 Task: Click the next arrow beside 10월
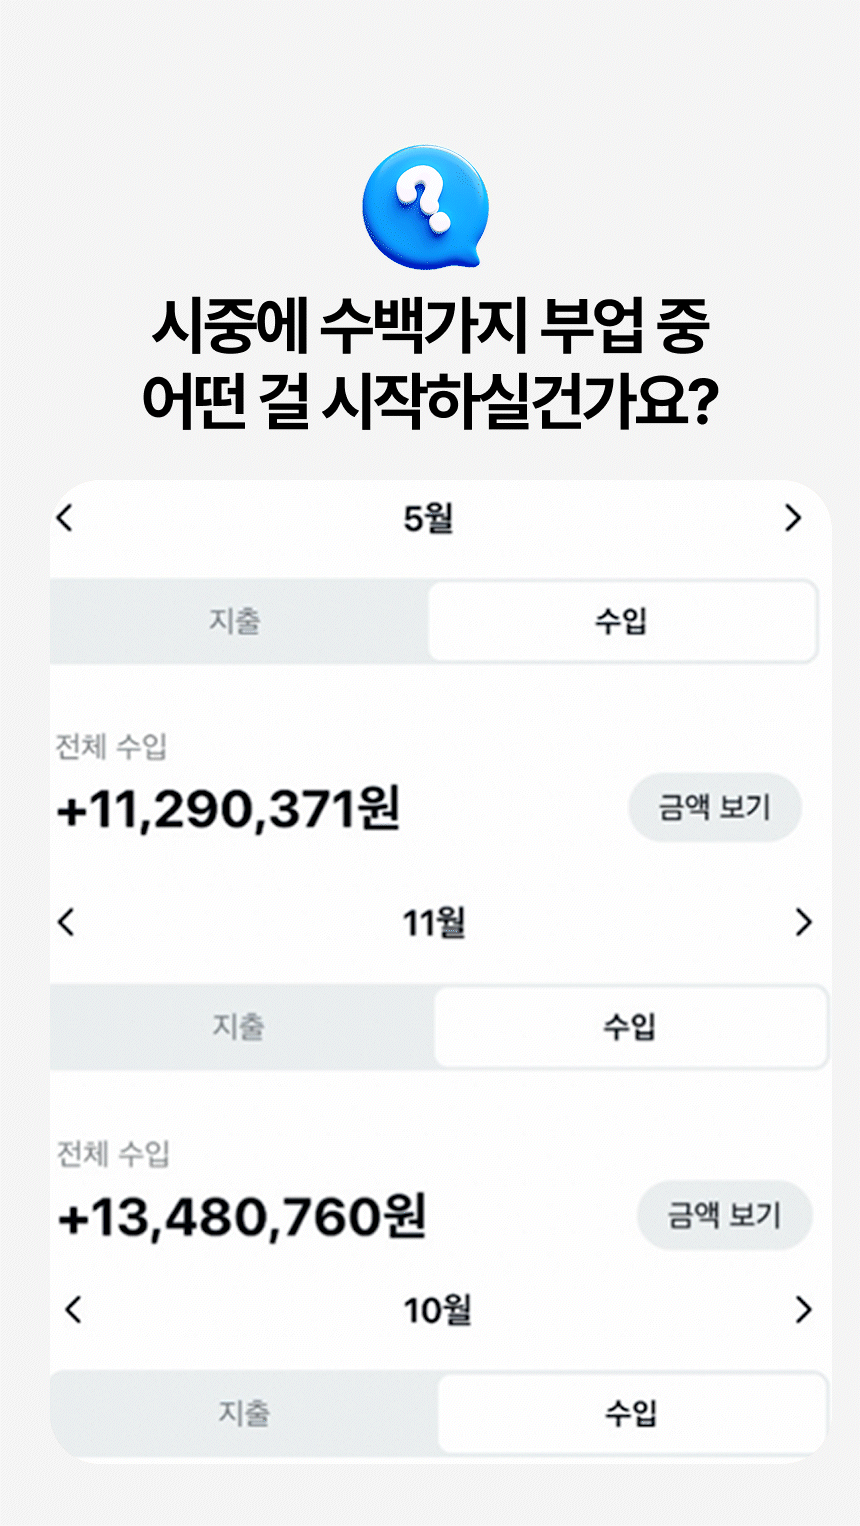click(802, 1310)
